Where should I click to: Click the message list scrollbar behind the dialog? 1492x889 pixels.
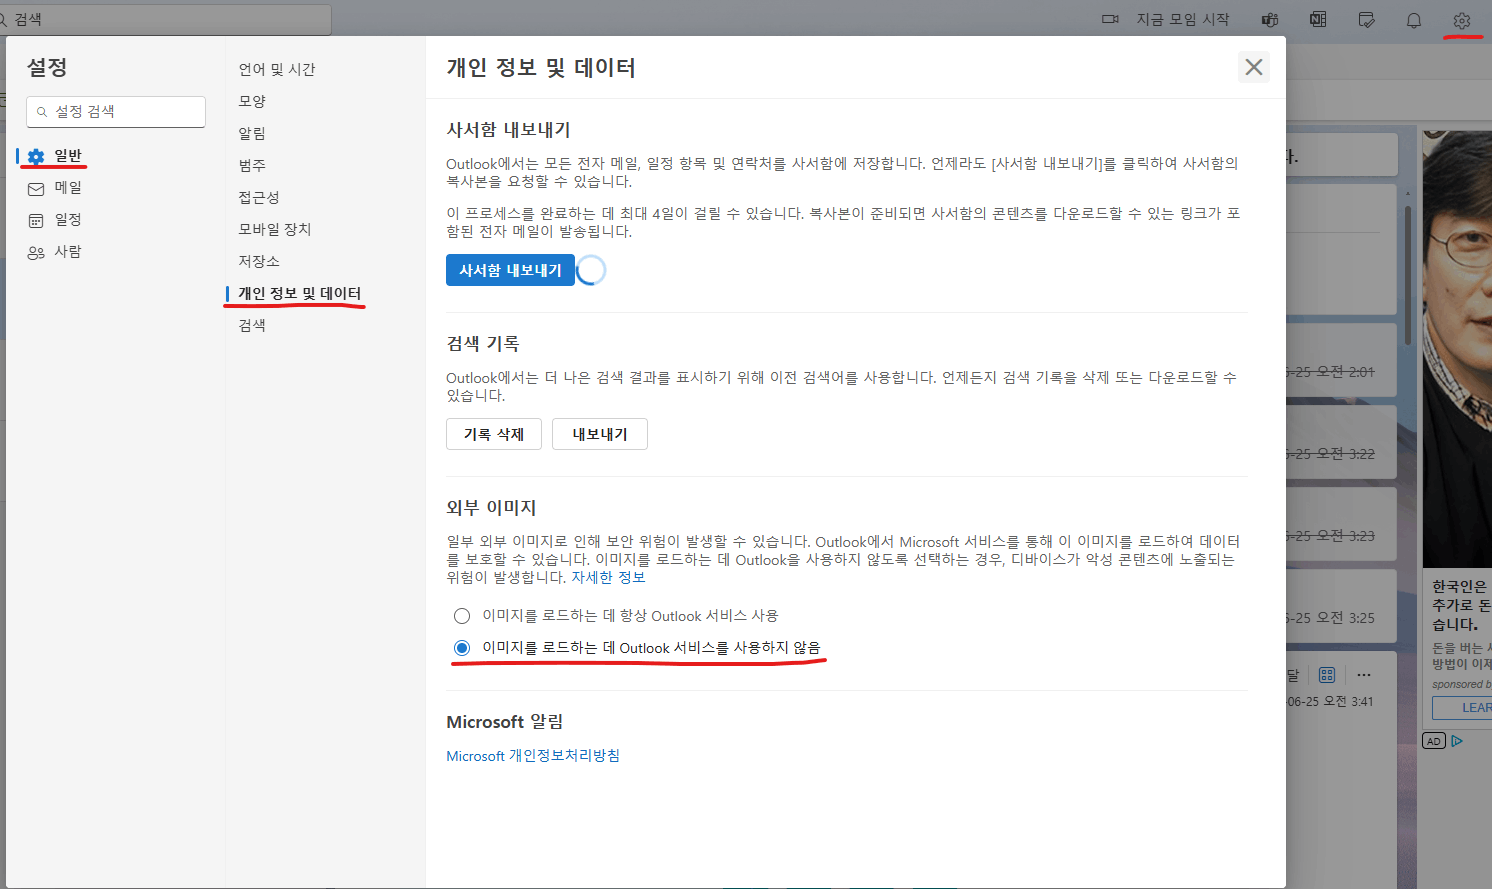(1408, 275)
